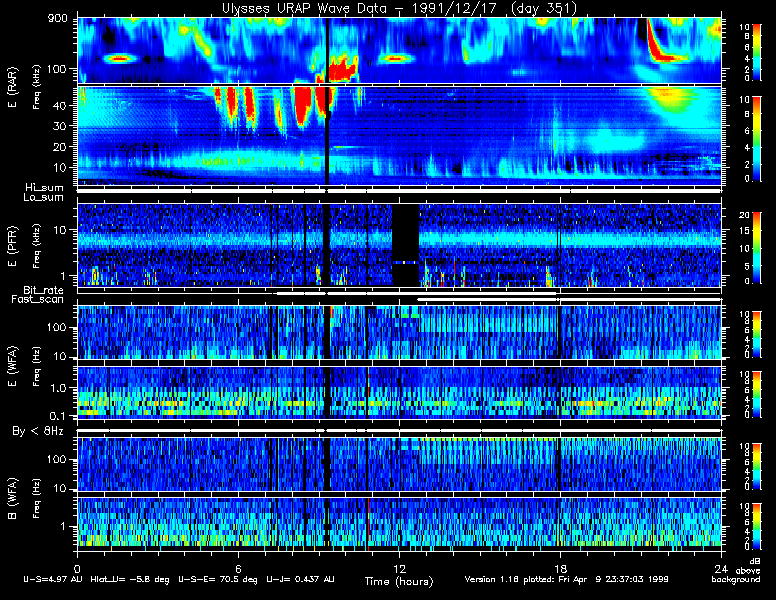Click the 'Lo_sum' status label
Viewport: 776px width, 600px height.
(44, 197)
